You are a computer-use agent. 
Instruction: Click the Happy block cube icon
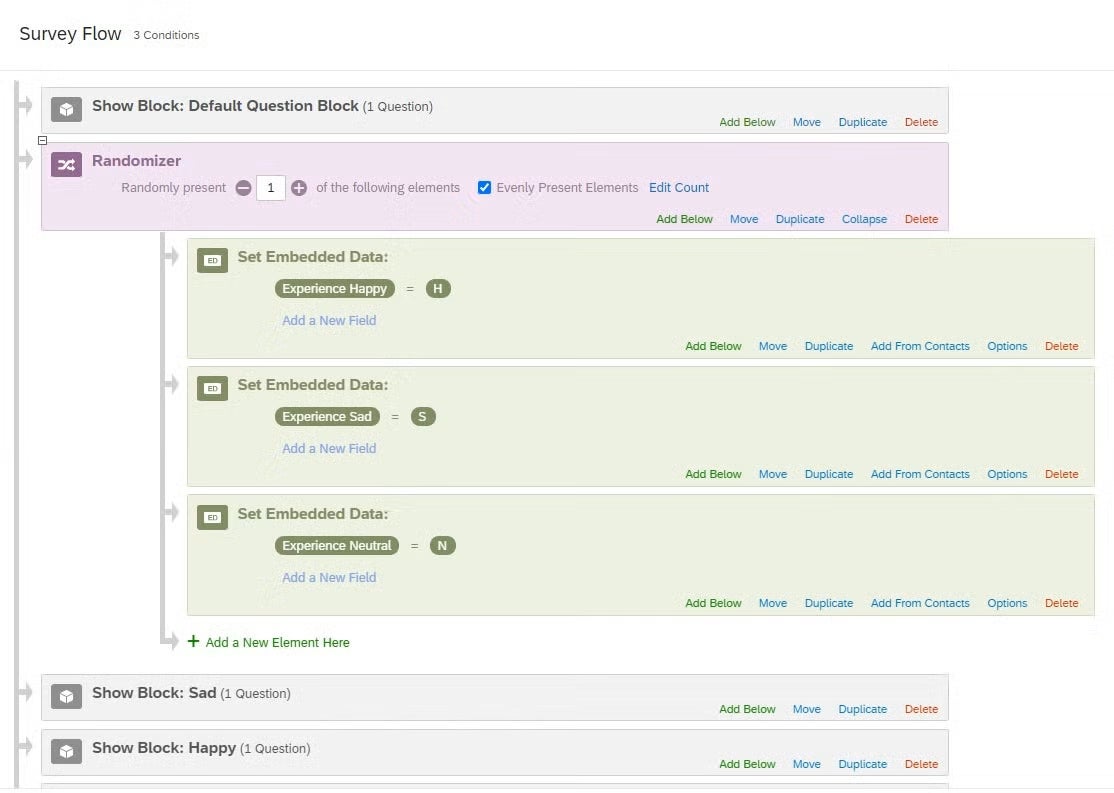66,751
